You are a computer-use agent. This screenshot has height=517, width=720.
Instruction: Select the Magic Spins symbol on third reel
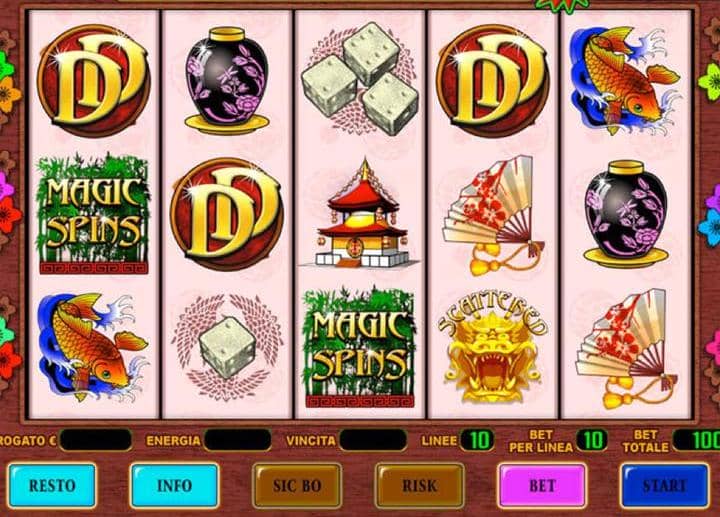point(360,348)
